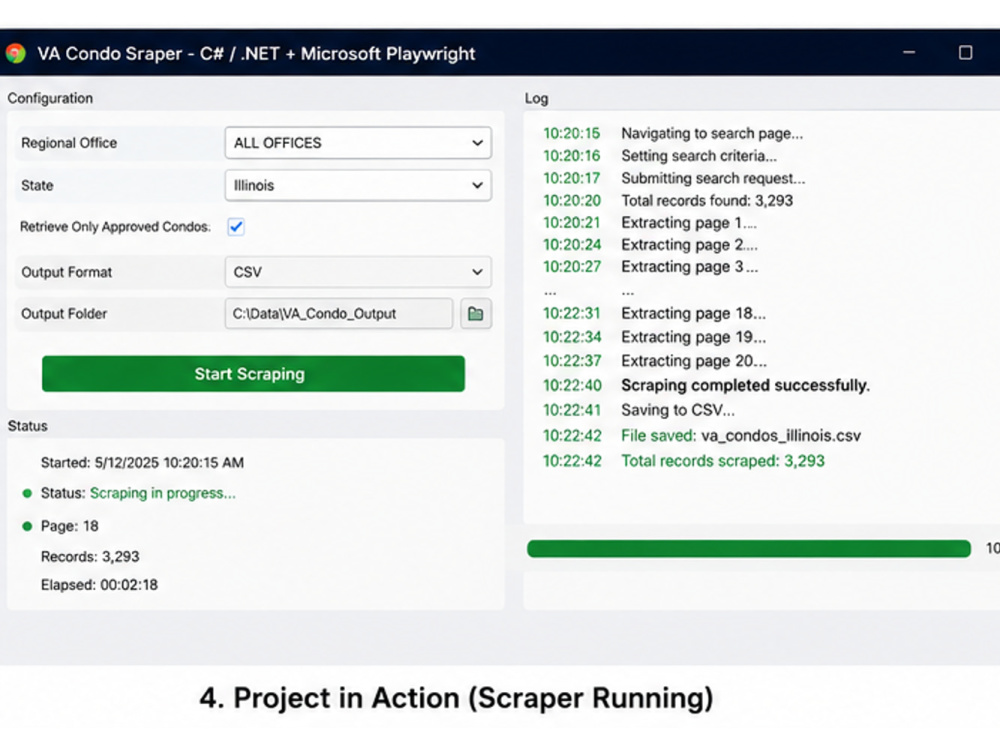
Task: Click the window title text in title bar
Action: (256, 54)
